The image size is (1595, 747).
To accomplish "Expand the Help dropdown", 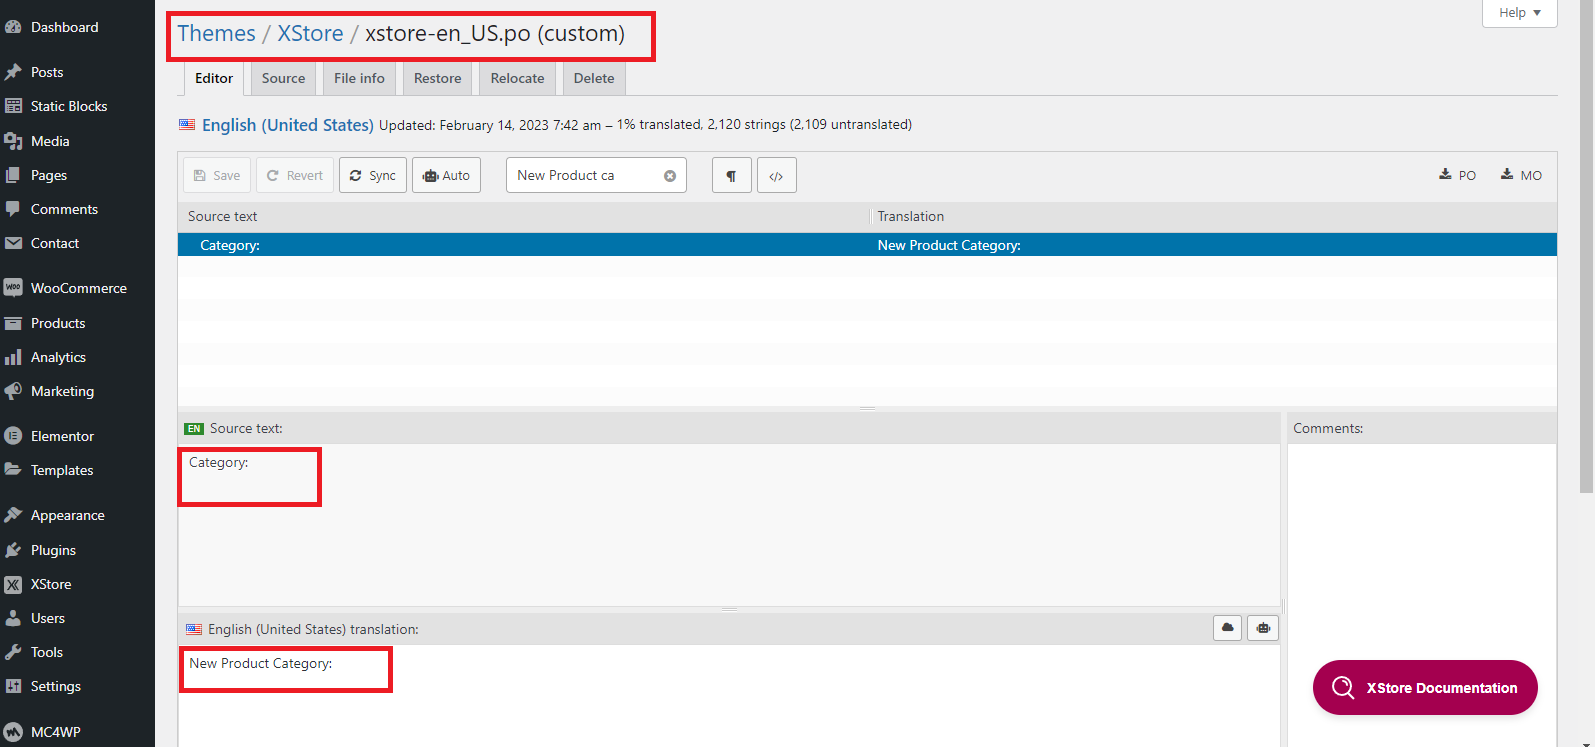I will [x=1520, y=13].
